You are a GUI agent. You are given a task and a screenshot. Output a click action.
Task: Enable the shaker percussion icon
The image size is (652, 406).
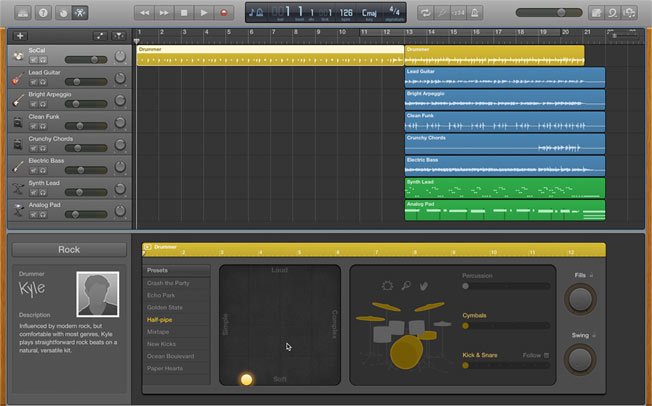pos(406,286)
